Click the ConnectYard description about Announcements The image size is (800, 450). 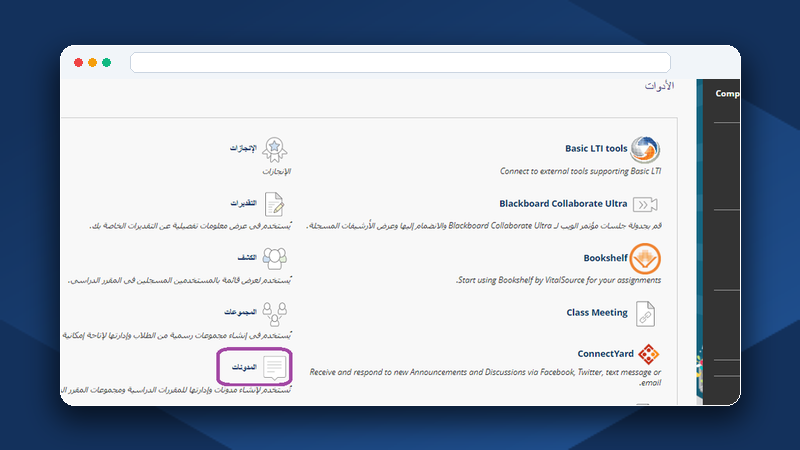(x=485, y=377)
